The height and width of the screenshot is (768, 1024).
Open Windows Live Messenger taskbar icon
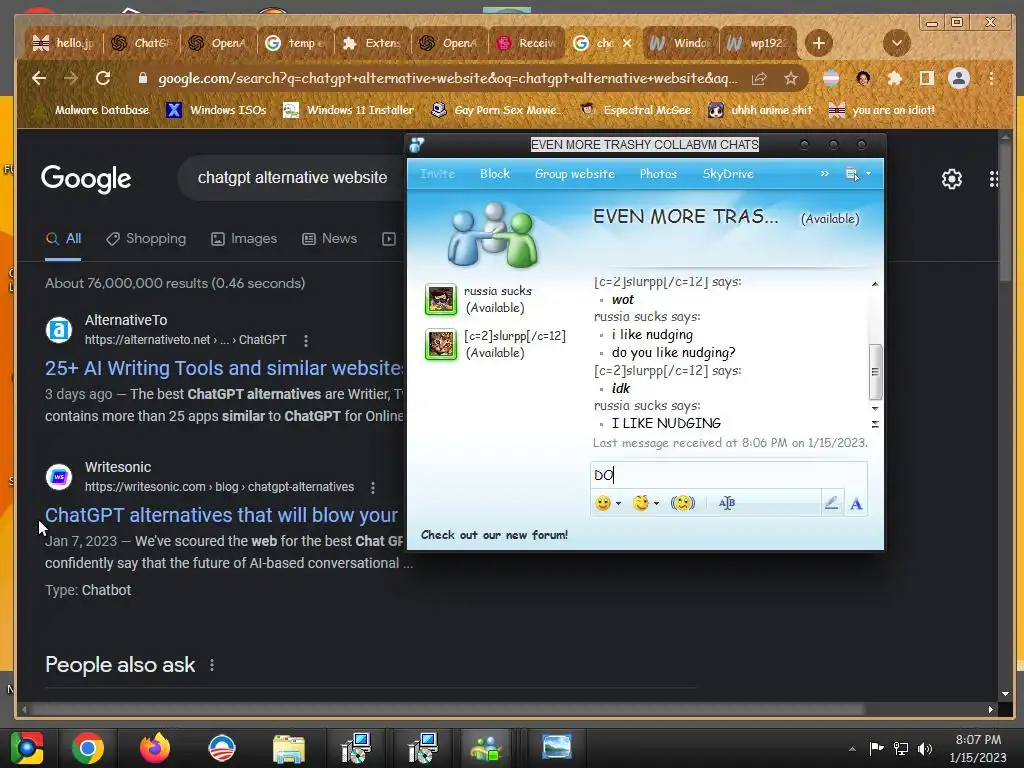pos(486,748)
